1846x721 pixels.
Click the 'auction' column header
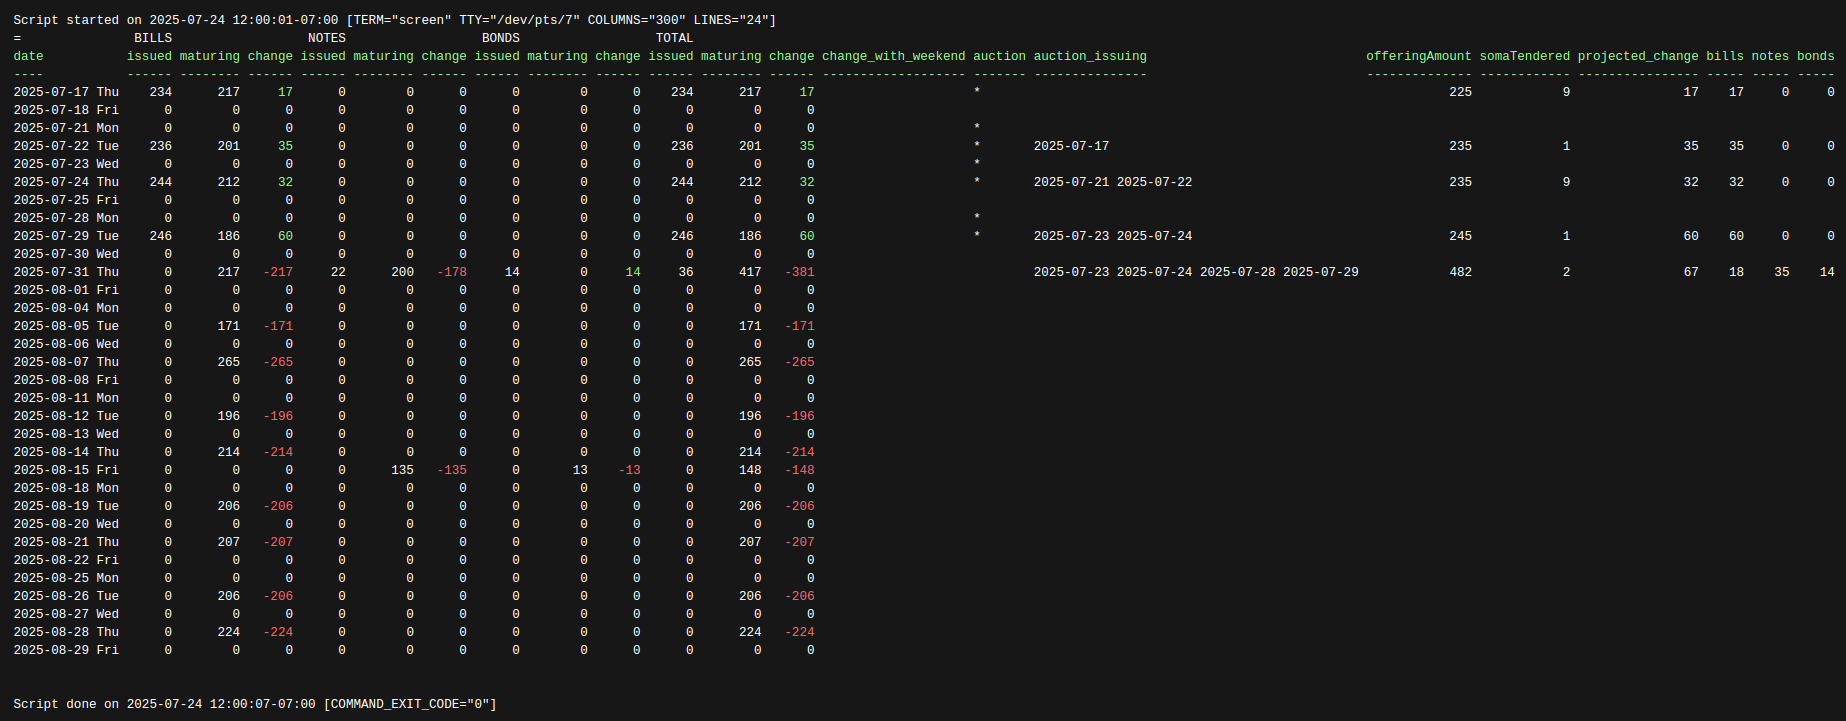1000,56
